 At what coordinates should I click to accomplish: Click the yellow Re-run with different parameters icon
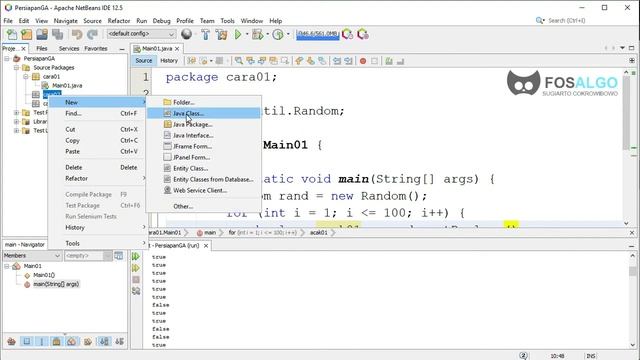(136, 268)
